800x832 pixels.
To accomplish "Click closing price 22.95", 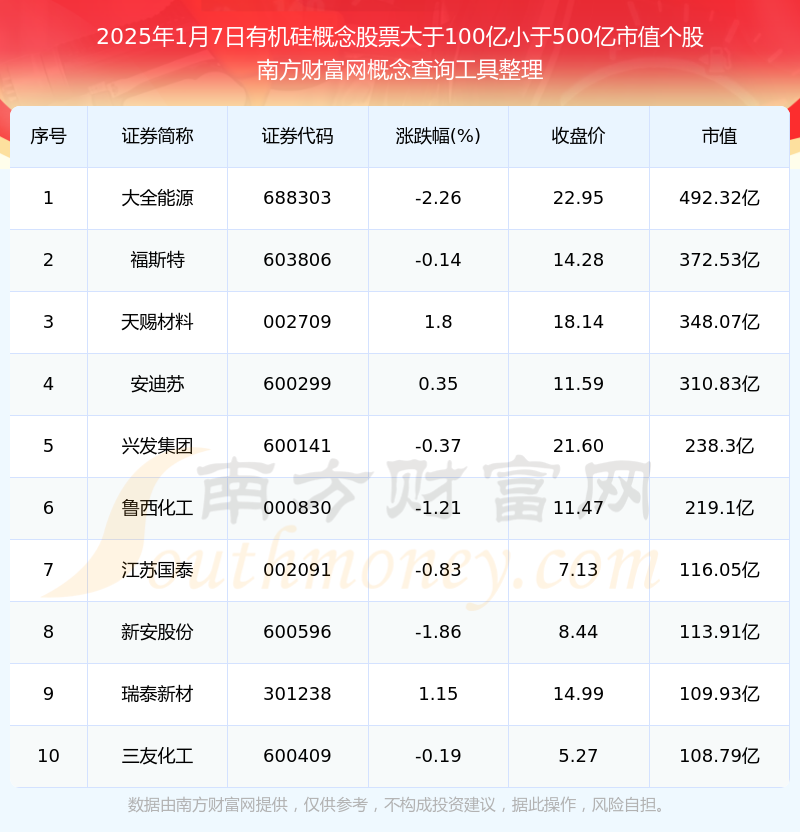I will click(x=578, y=198).
